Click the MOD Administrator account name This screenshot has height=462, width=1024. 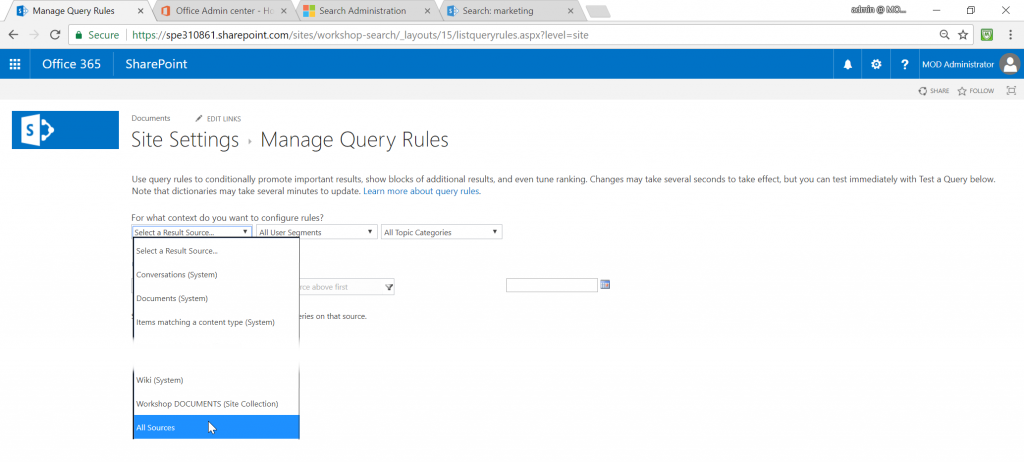click(958, 64)
